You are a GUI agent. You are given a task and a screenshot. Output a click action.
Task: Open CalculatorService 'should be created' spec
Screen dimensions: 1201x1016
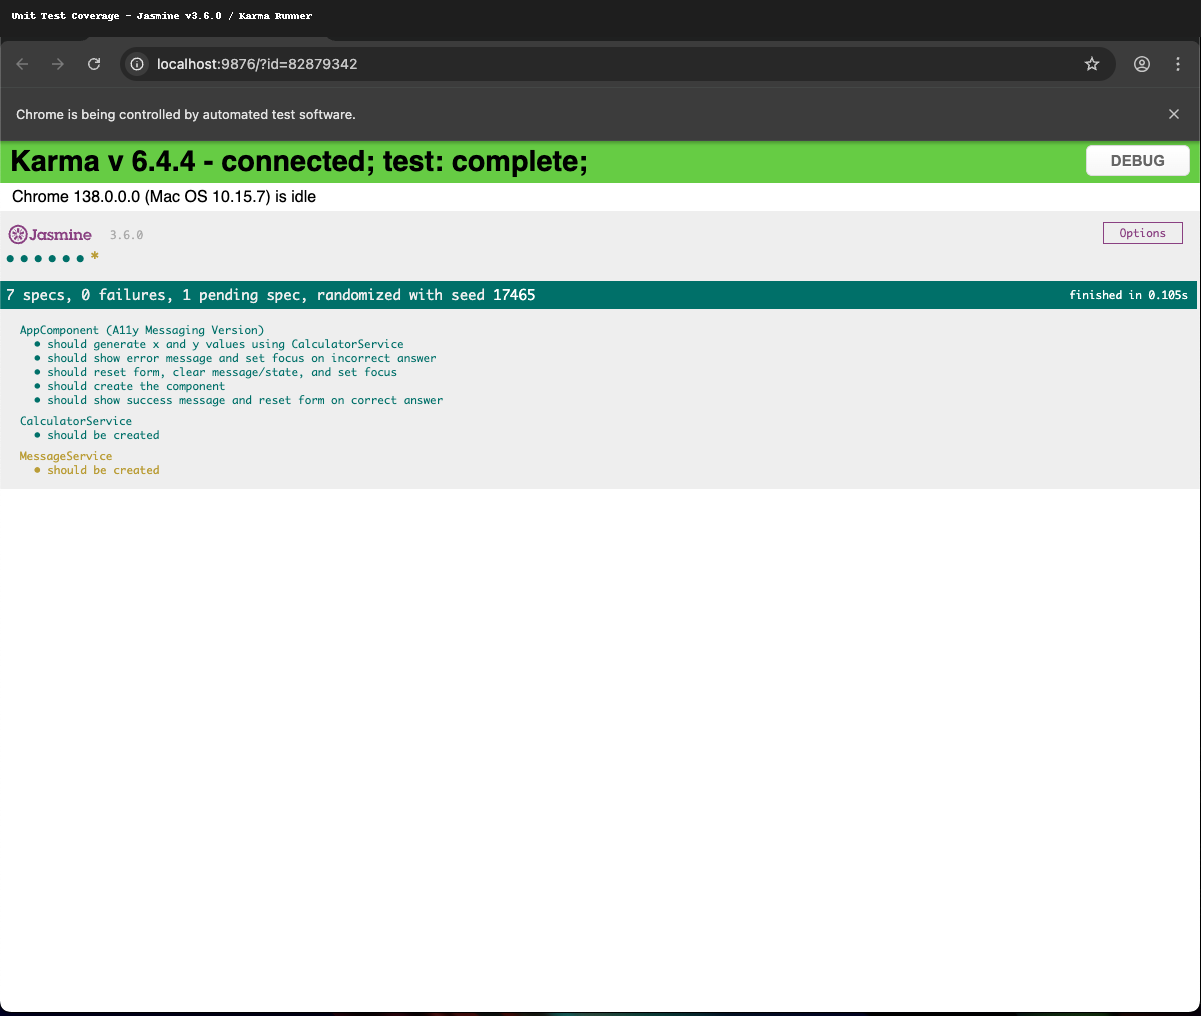[x=103, y=435]
